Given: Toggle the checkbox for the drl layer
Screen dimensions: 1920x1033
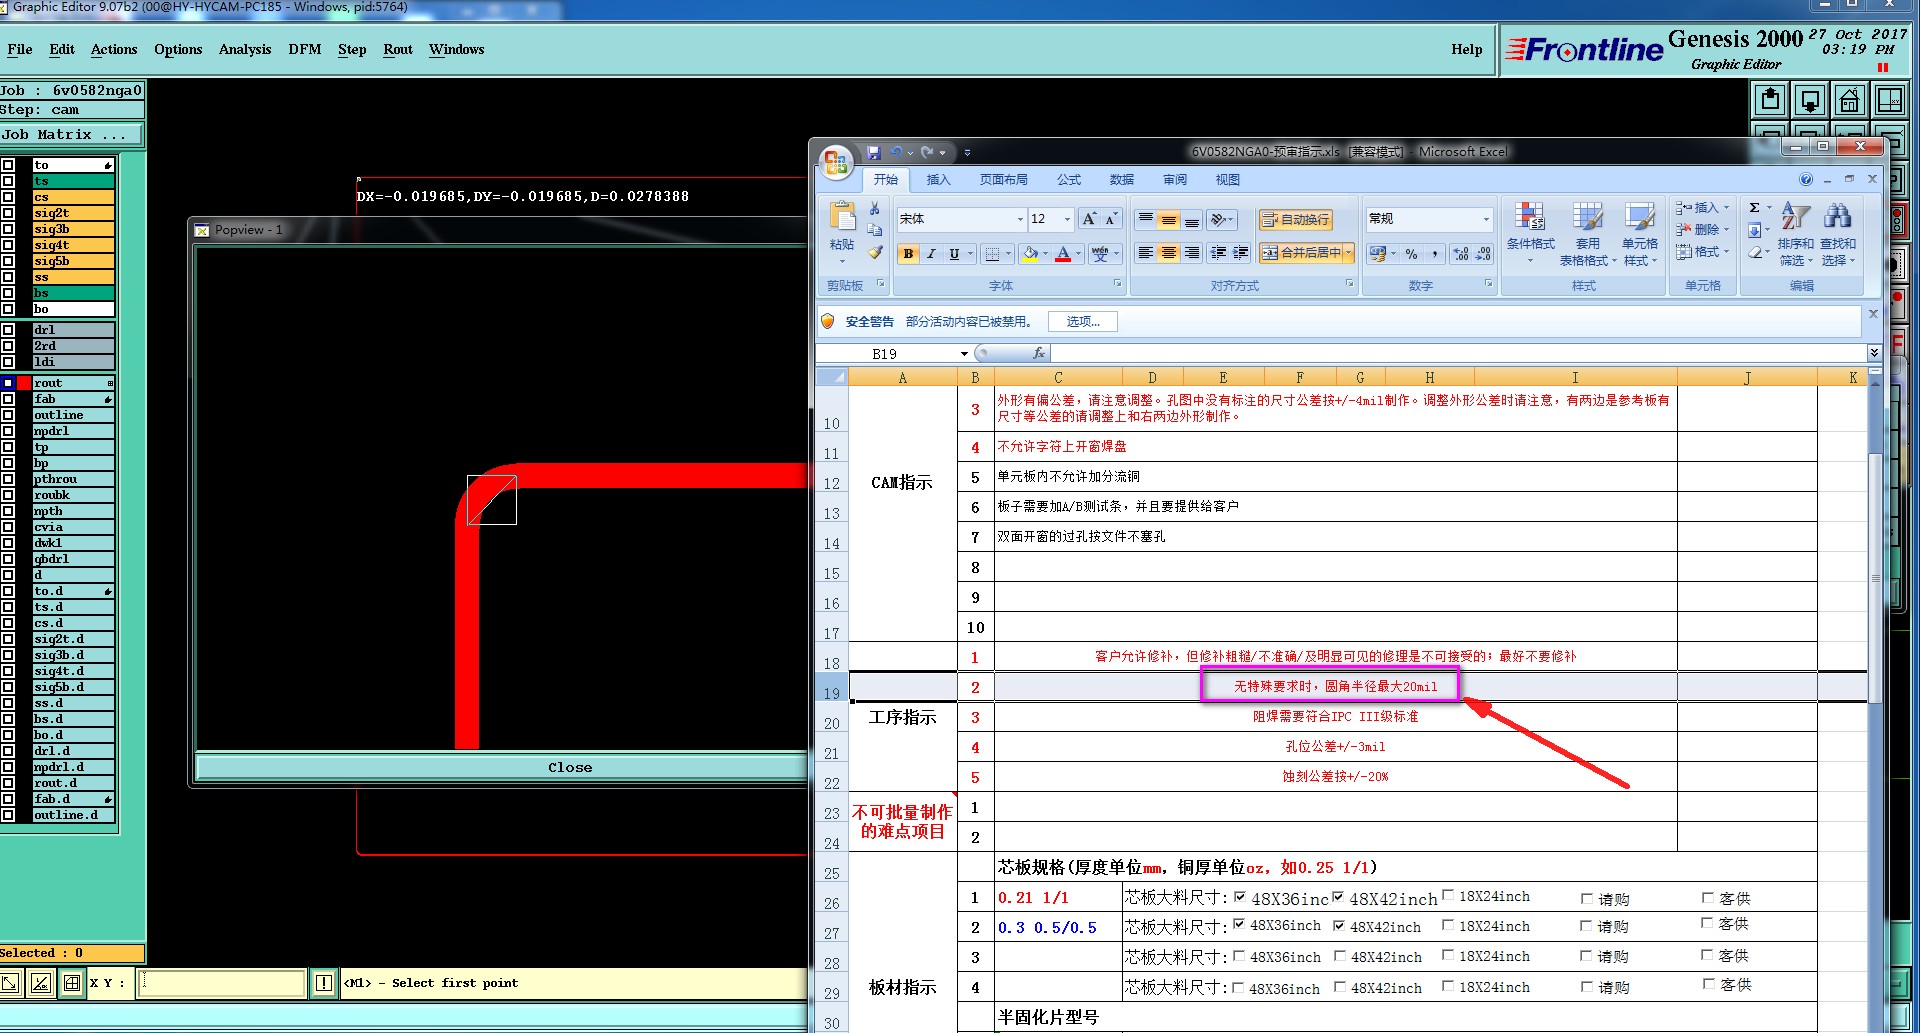Looking at the screenshot, I should coord(8,330).
